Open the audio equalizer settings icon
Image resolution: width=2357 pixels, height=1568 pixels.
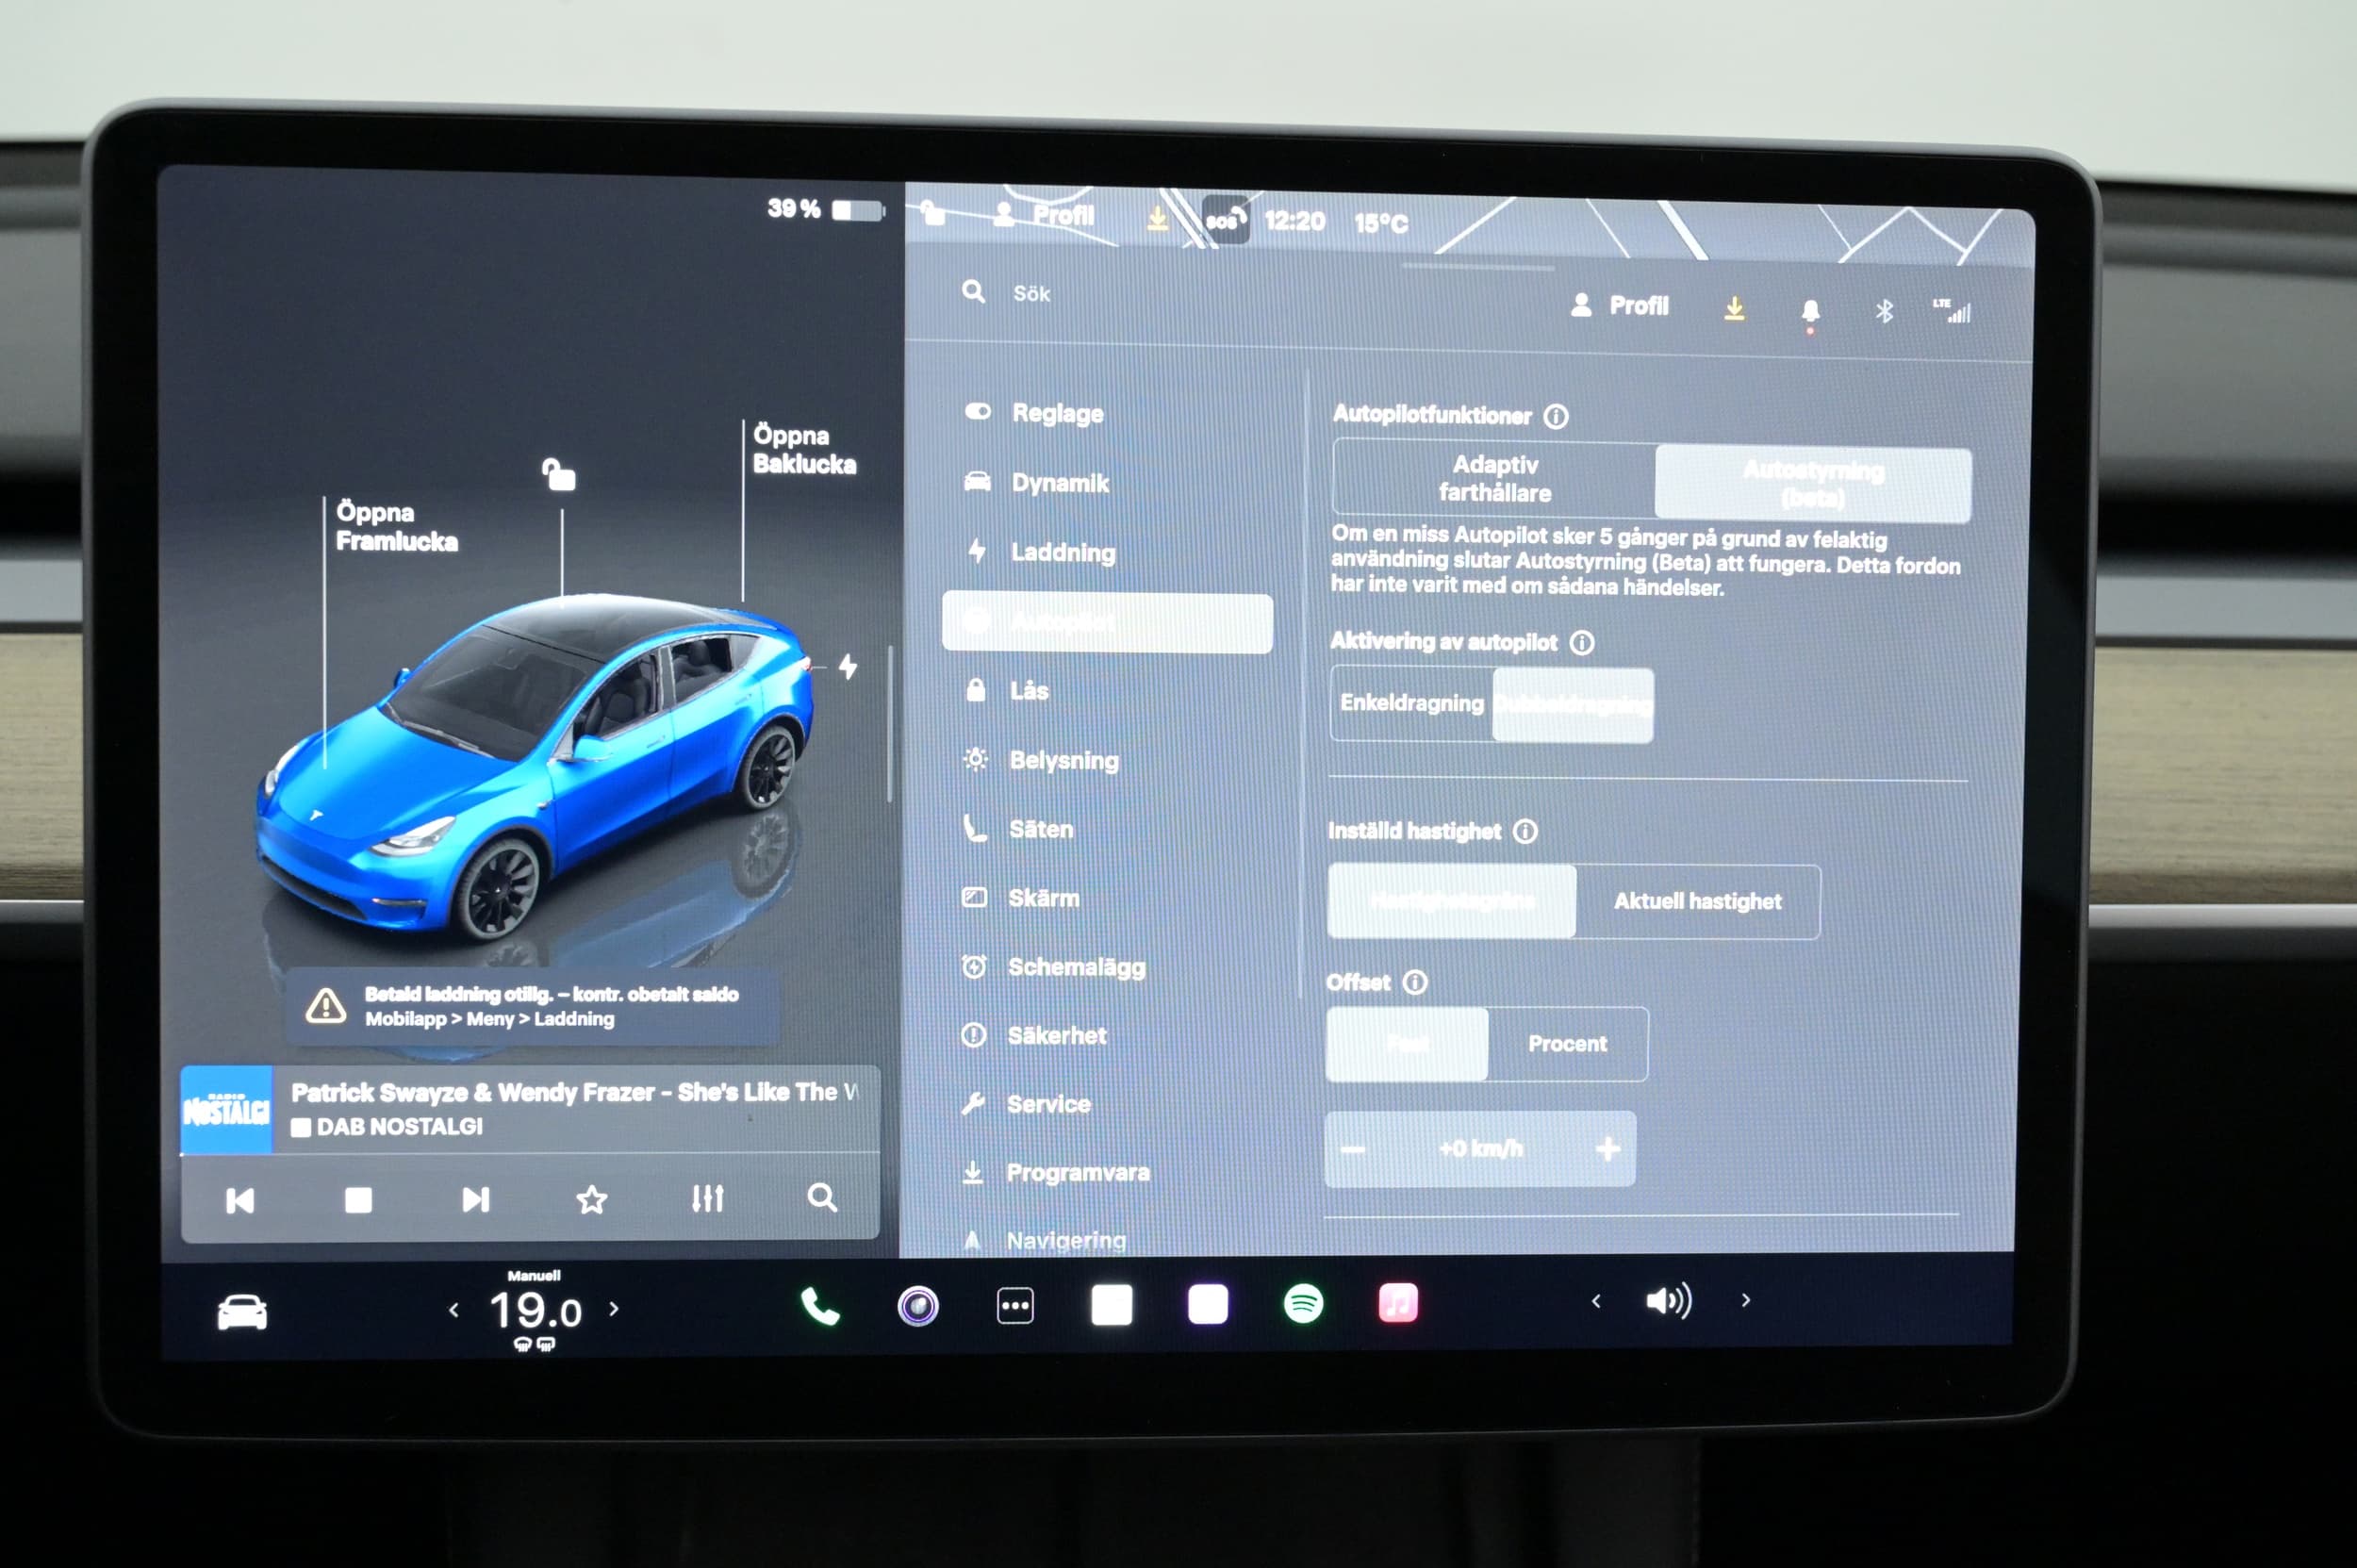[x=707, y=1198]
